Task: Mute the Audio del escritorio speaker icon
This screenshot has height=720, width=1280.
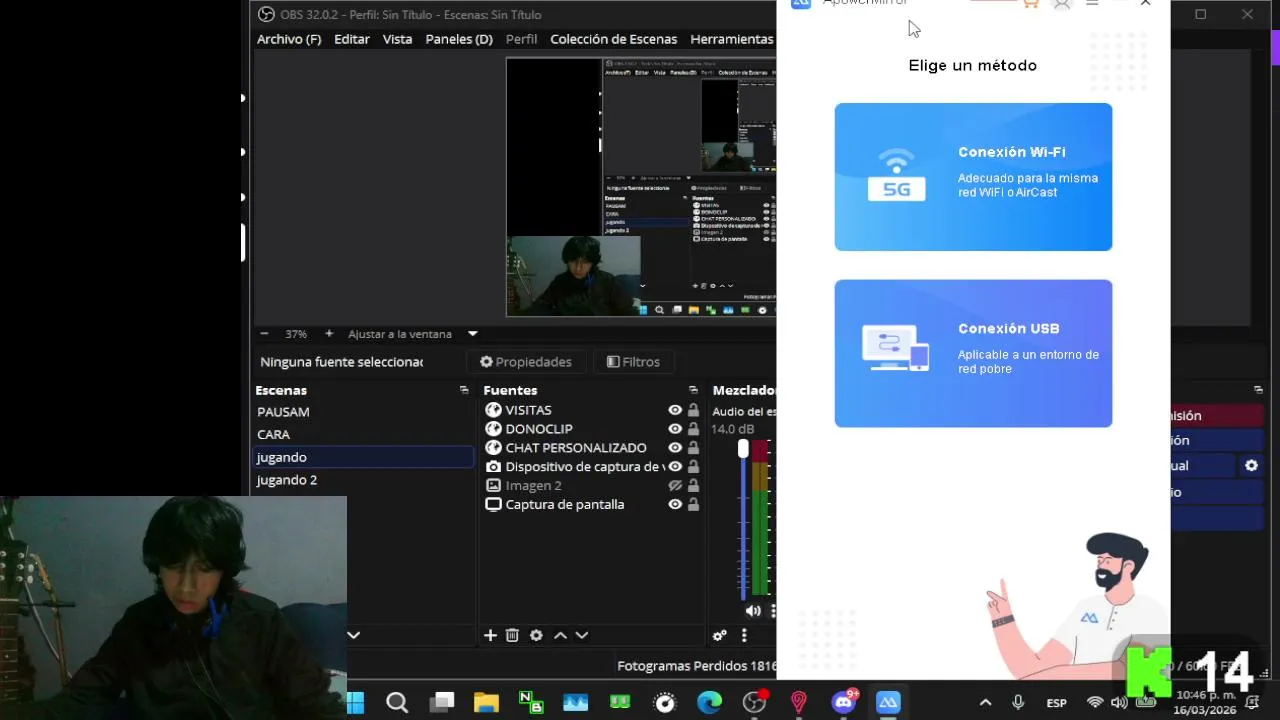Action: [752, 610]
